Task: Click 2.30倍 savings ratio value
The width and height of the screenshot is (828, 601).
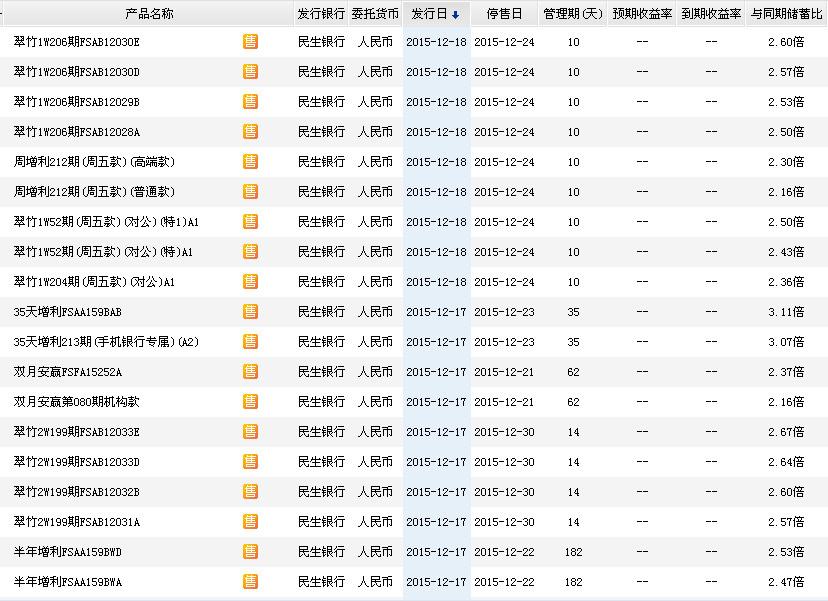Action: 786,162
